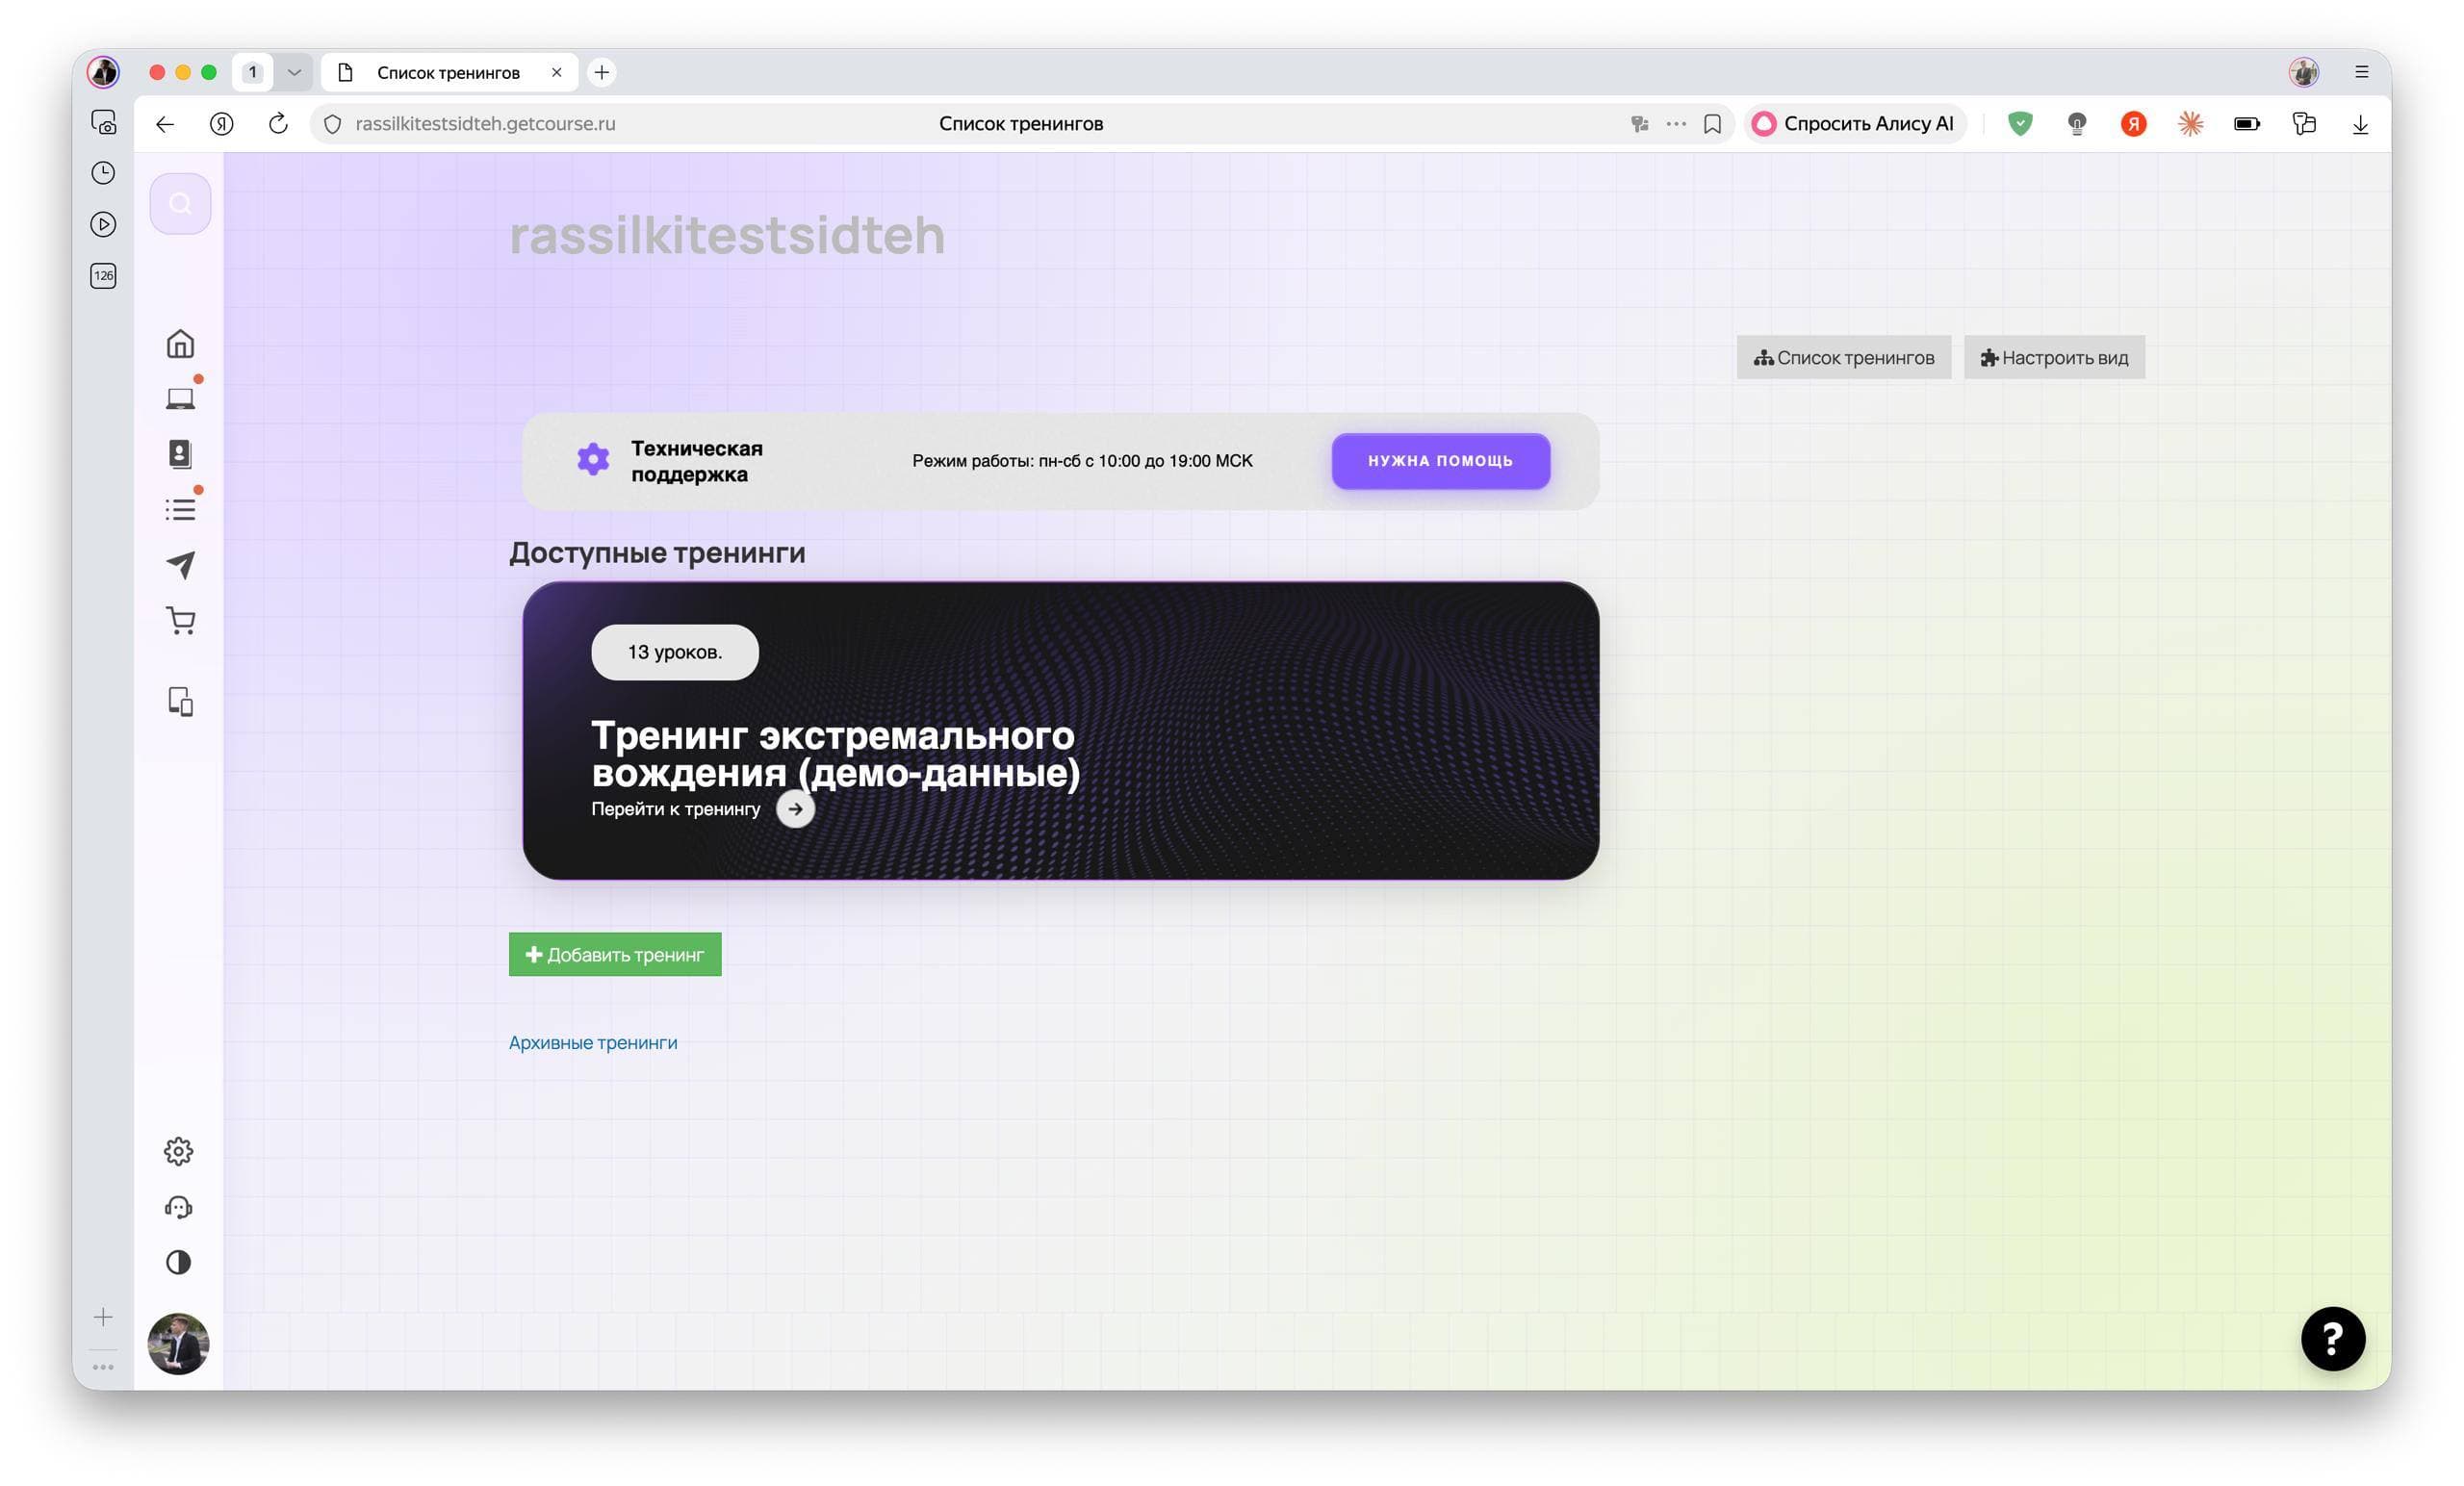Click the Техническая поддержка heading text
The image size is (2464, 1486).
(x=697, y=461)
